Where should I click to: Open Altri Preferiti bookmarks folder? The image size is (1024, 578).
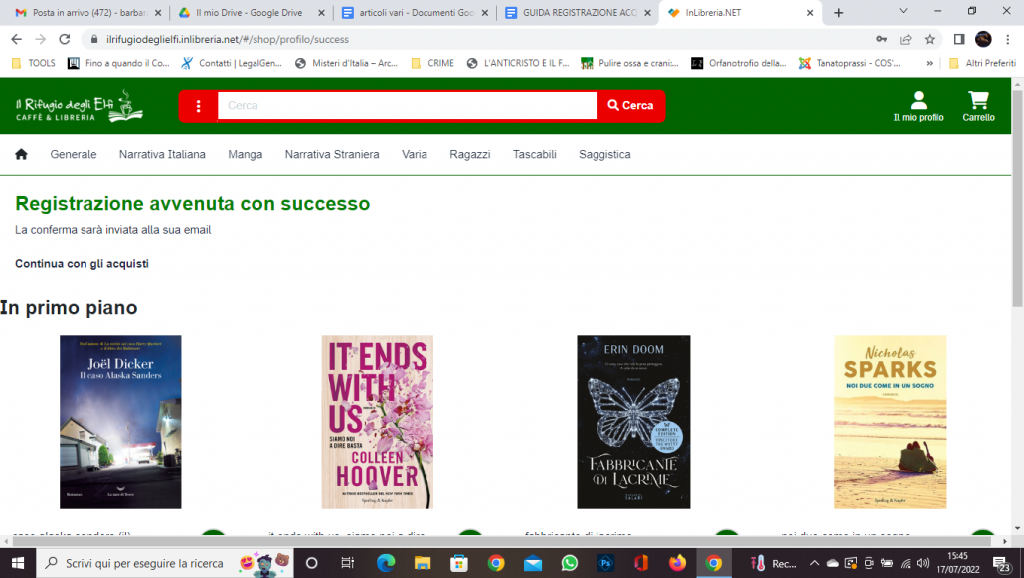pyautogui.click(x=983, y=63)
